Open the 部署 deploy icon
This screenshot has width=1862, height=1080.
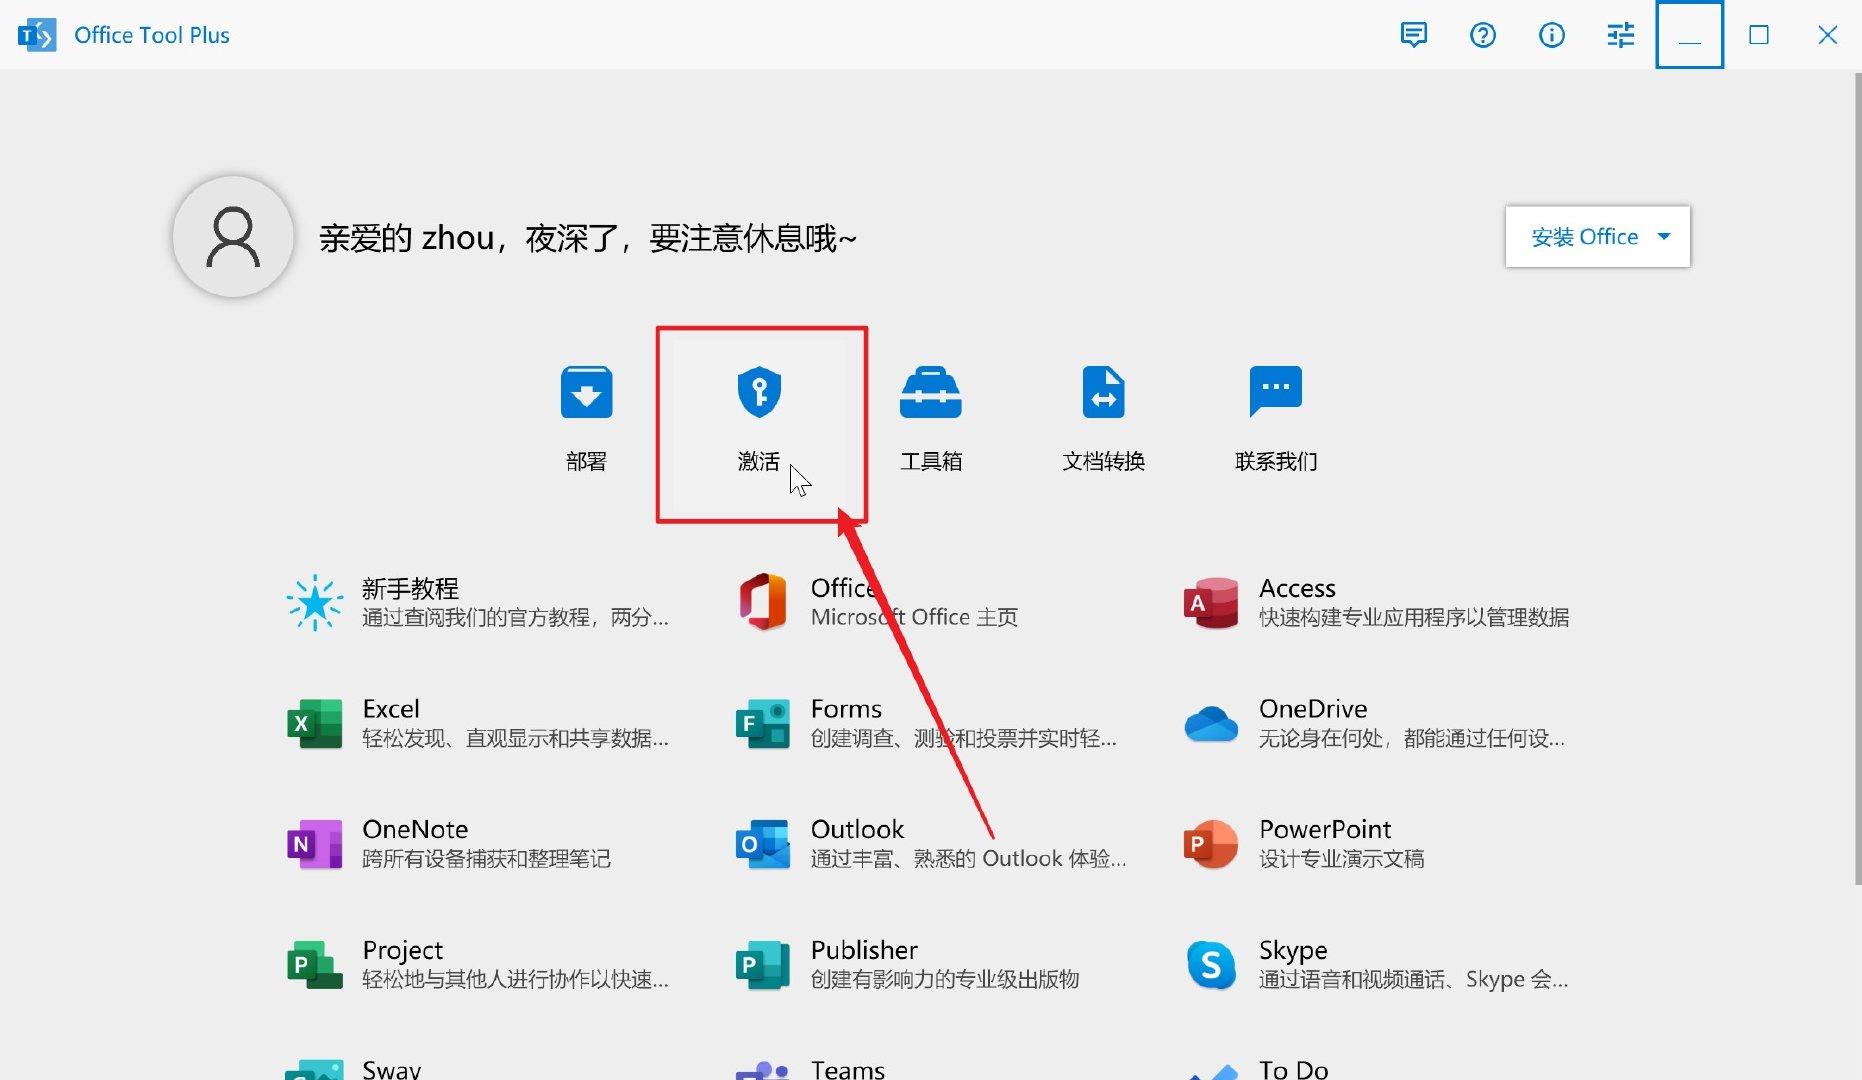coord(586,392)
